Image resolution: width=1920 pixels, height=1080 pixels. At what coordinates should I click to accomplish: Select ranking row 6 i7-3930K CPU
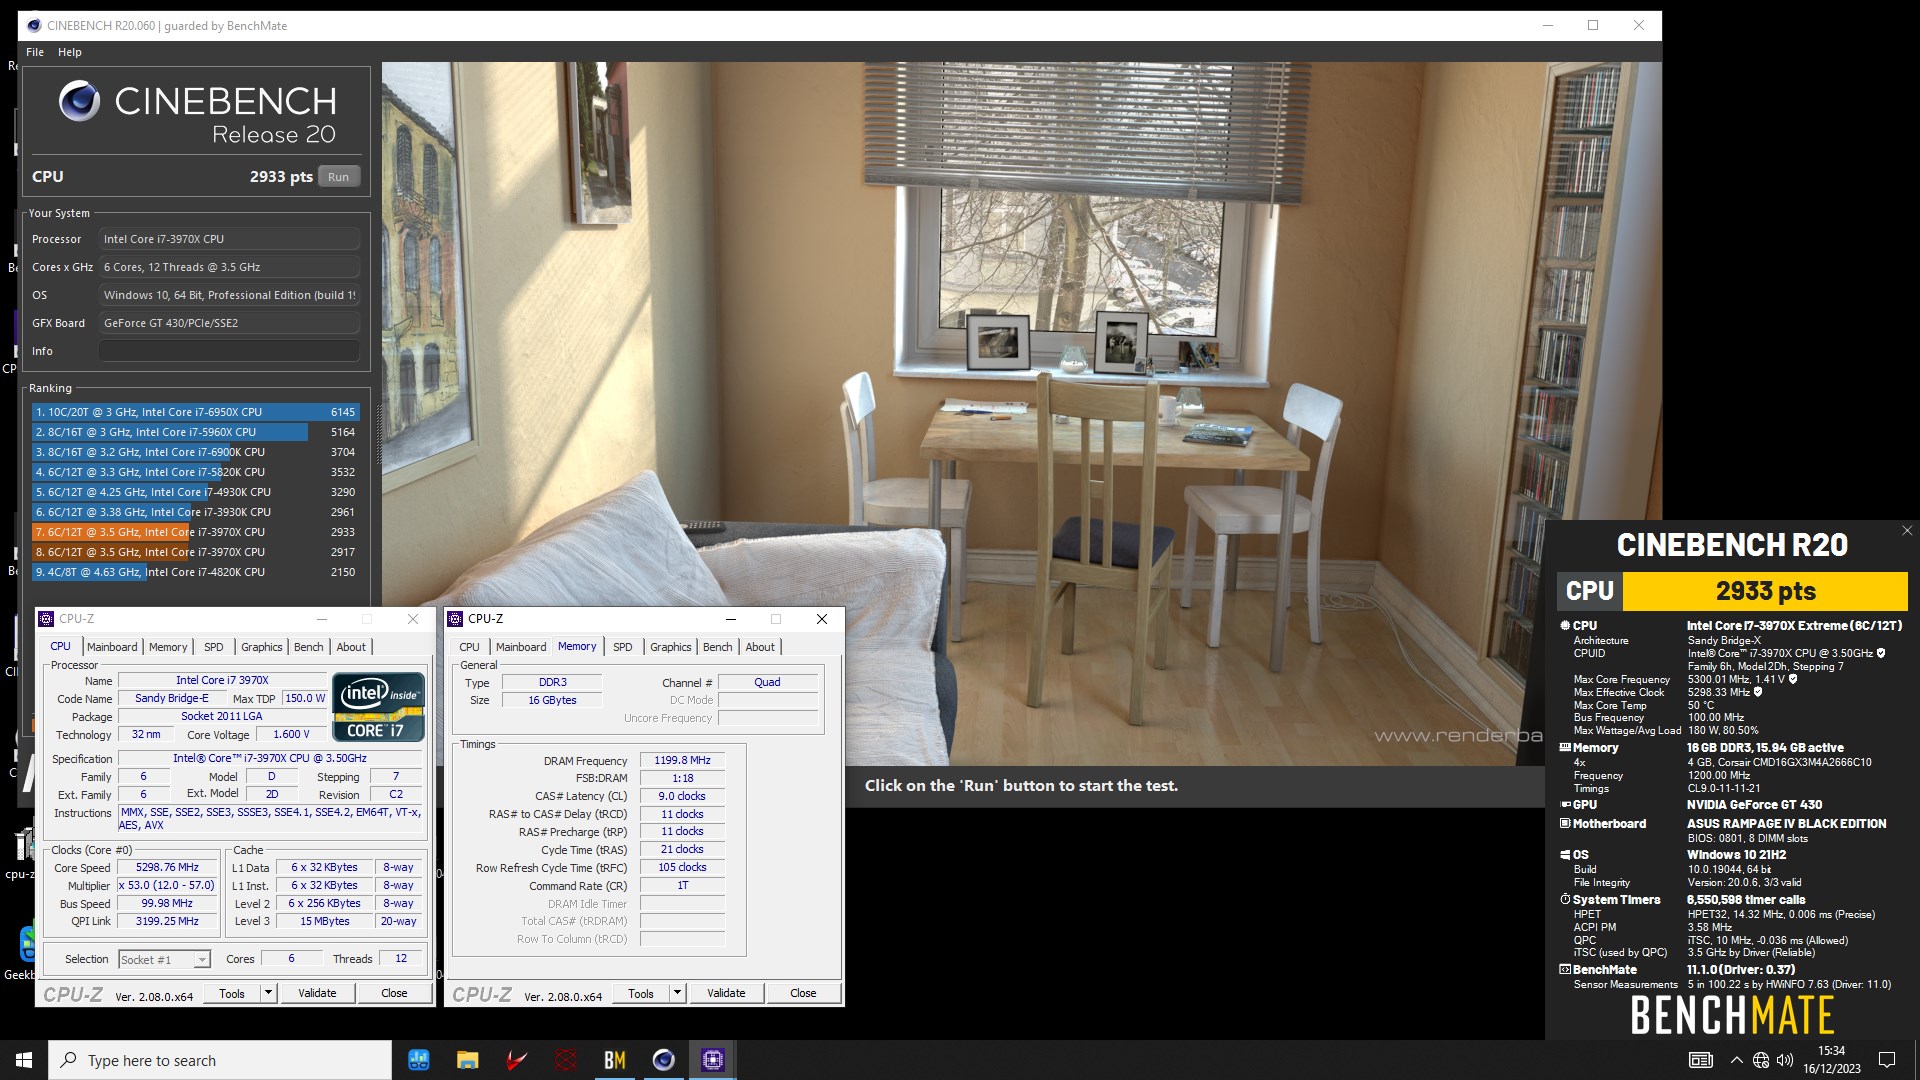pyautogui.click(x=196, y=512)
